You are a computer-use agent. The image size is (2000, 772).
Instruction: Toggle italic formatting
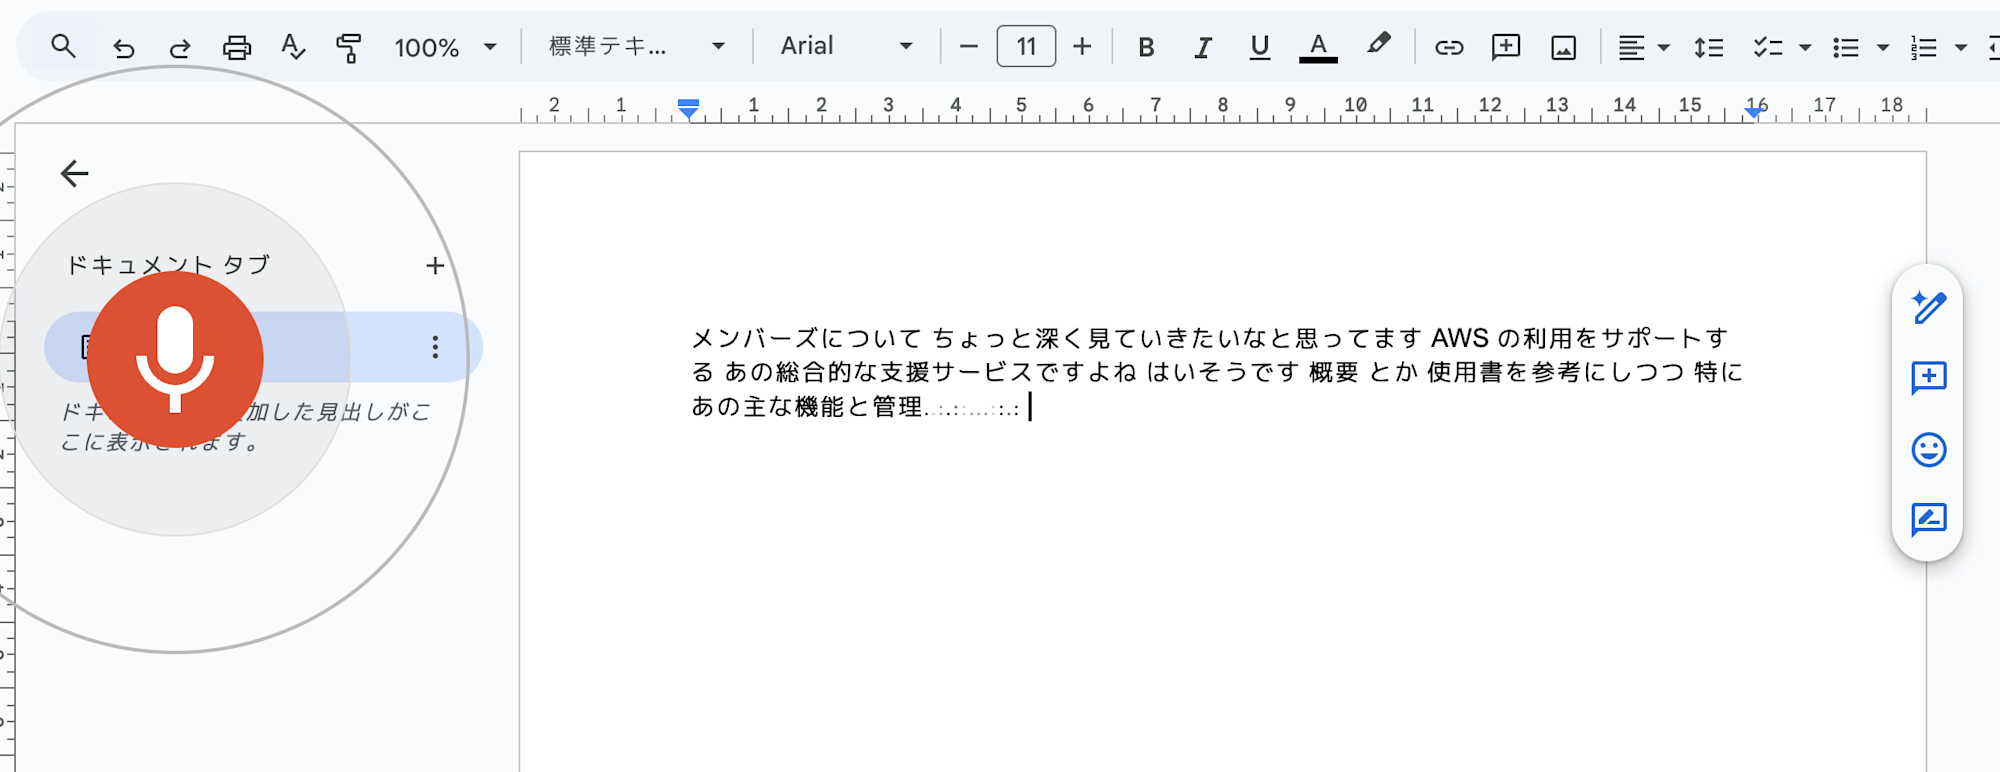1203,47
